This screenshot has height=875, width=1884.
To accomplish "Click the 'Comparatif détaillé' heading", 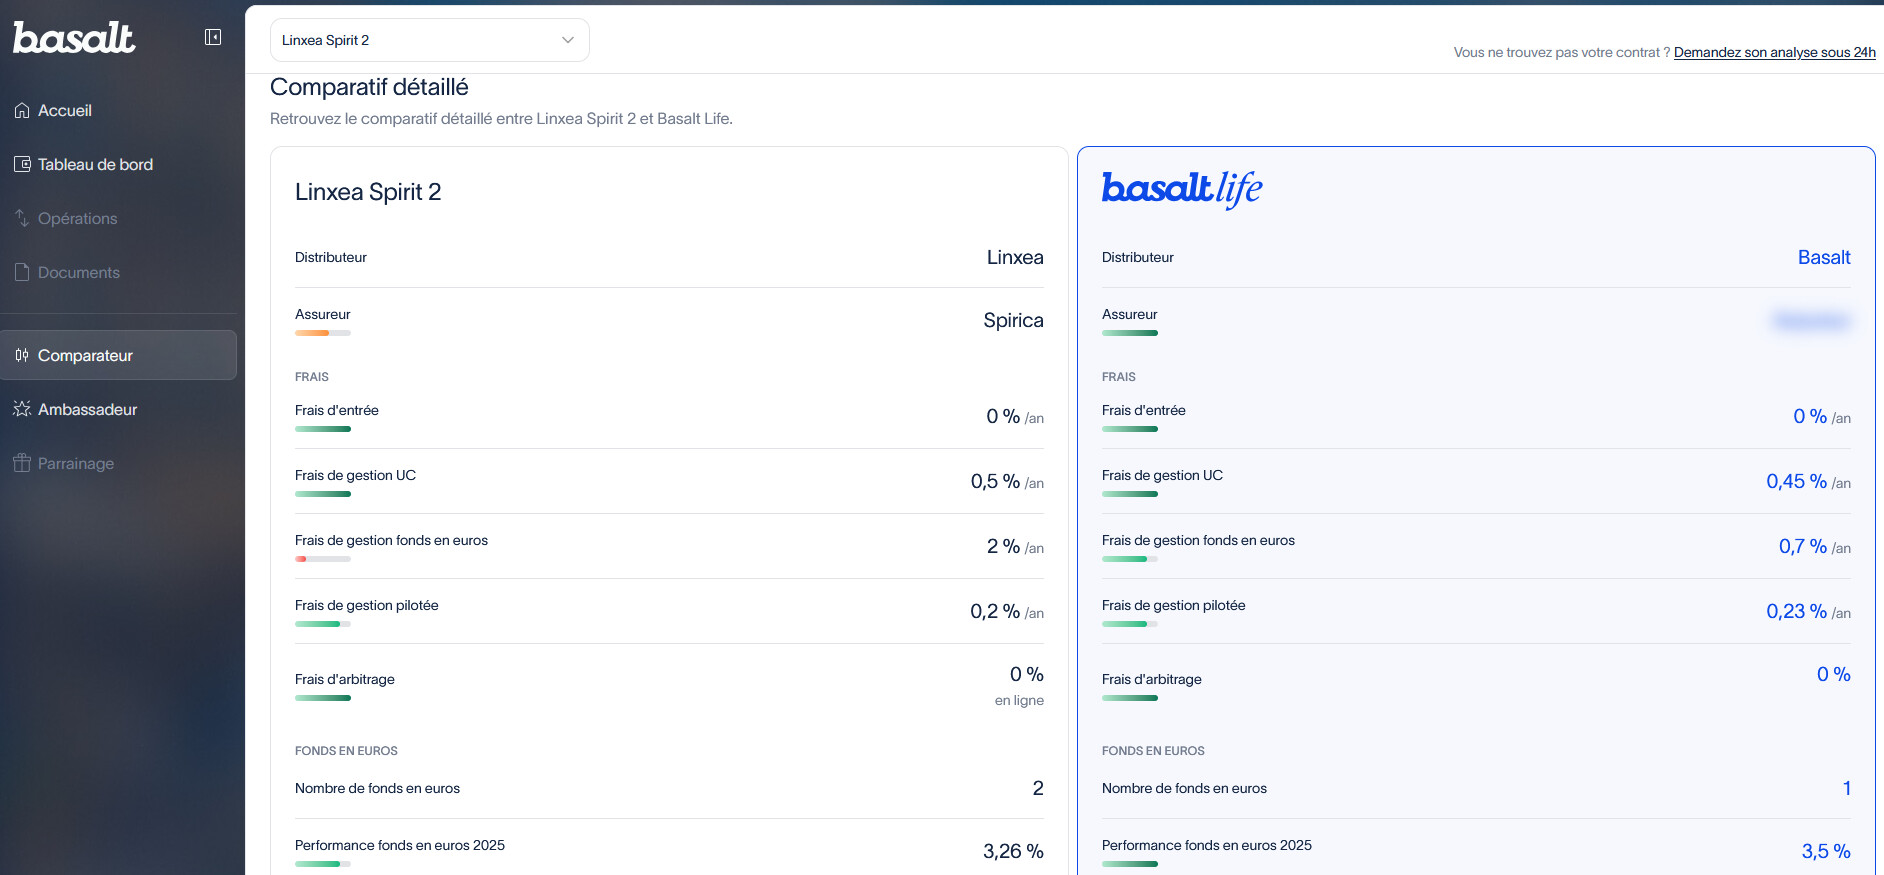I will click(369, 87).
